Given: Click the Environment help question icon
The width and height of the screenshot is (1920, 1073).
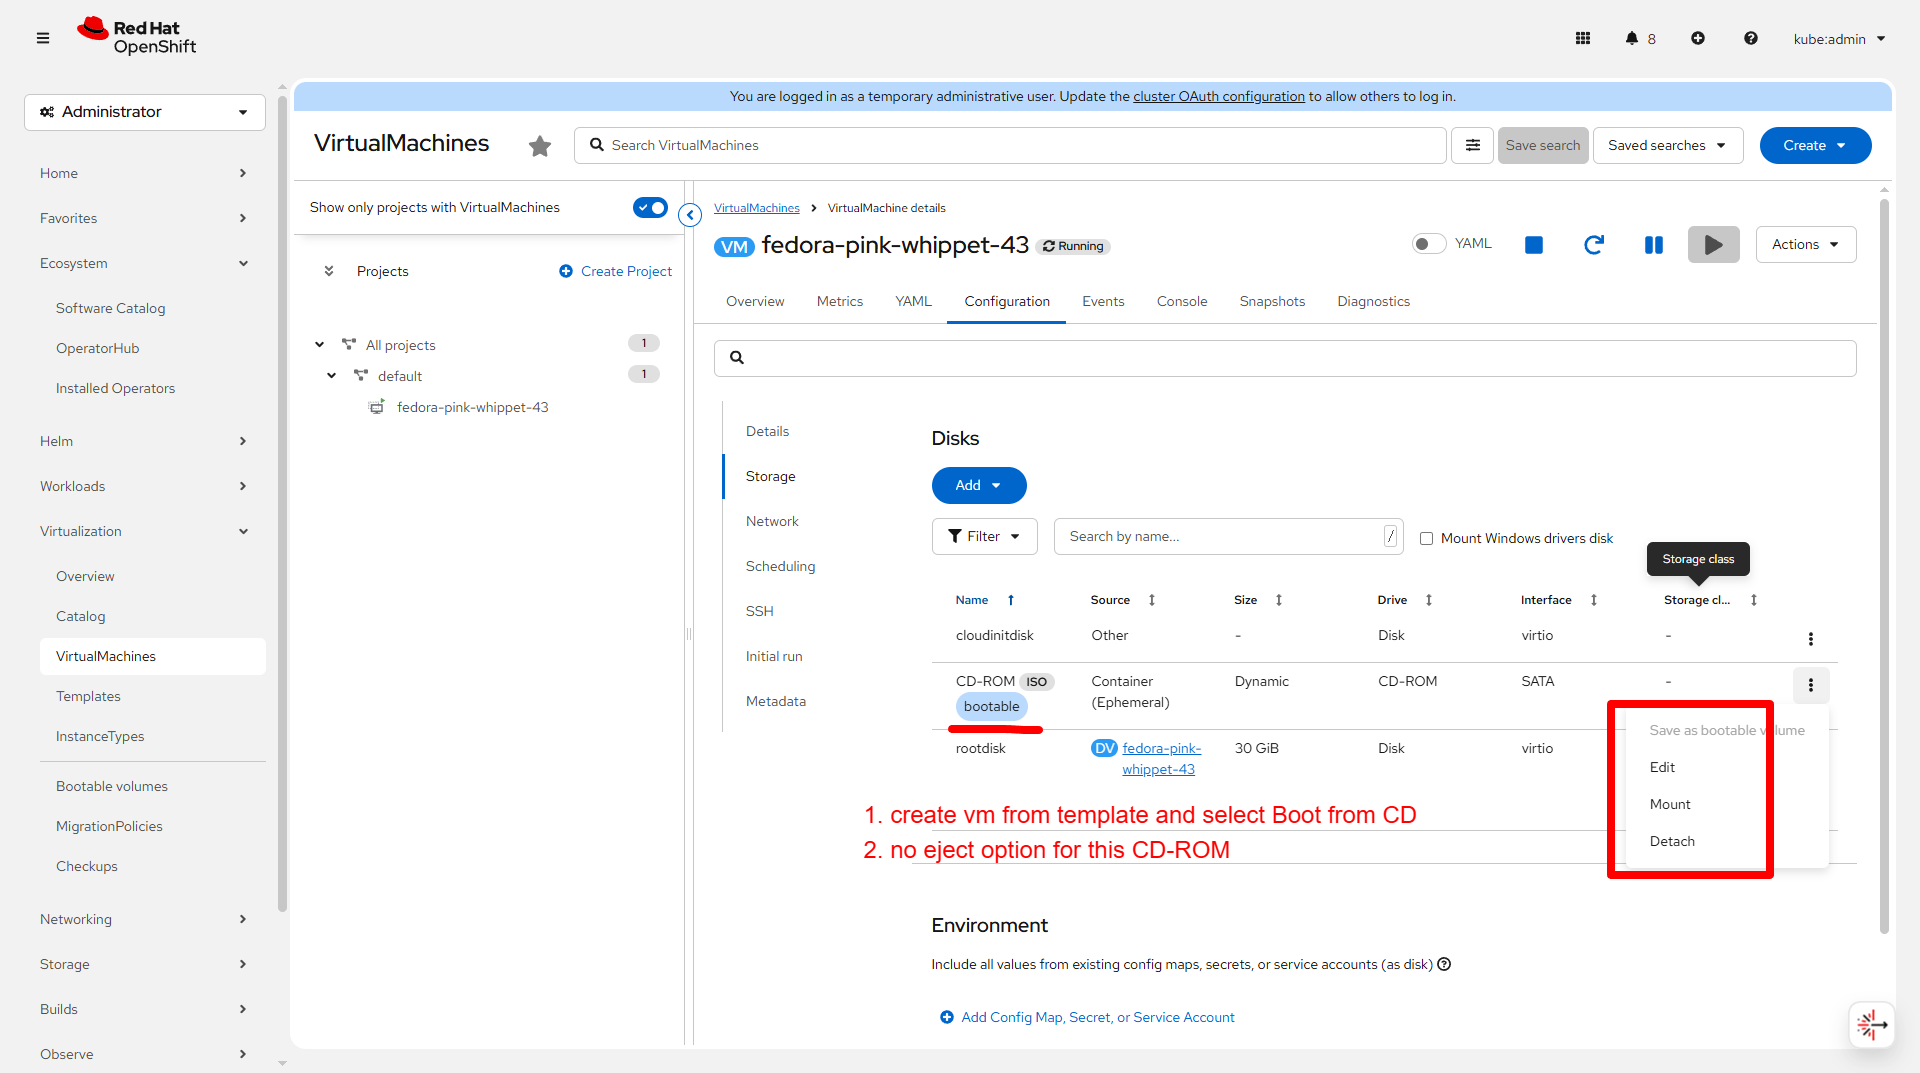Looking at the screenshot, I should click(1444, 964).
